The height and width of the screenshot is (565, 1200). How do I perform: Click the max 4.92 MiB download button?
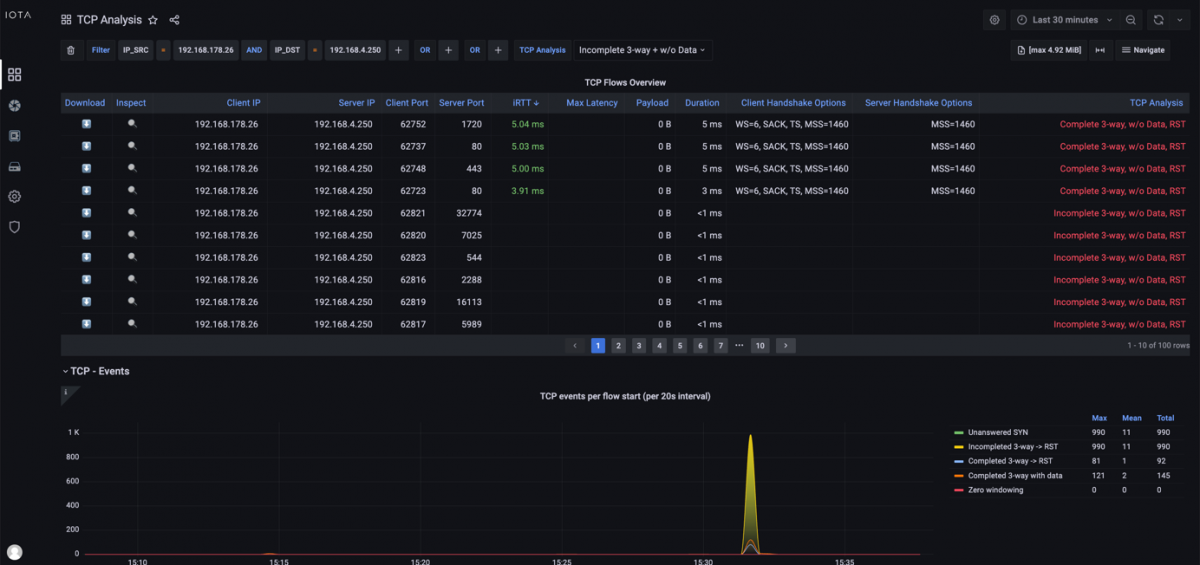(x=1047, y=50)
